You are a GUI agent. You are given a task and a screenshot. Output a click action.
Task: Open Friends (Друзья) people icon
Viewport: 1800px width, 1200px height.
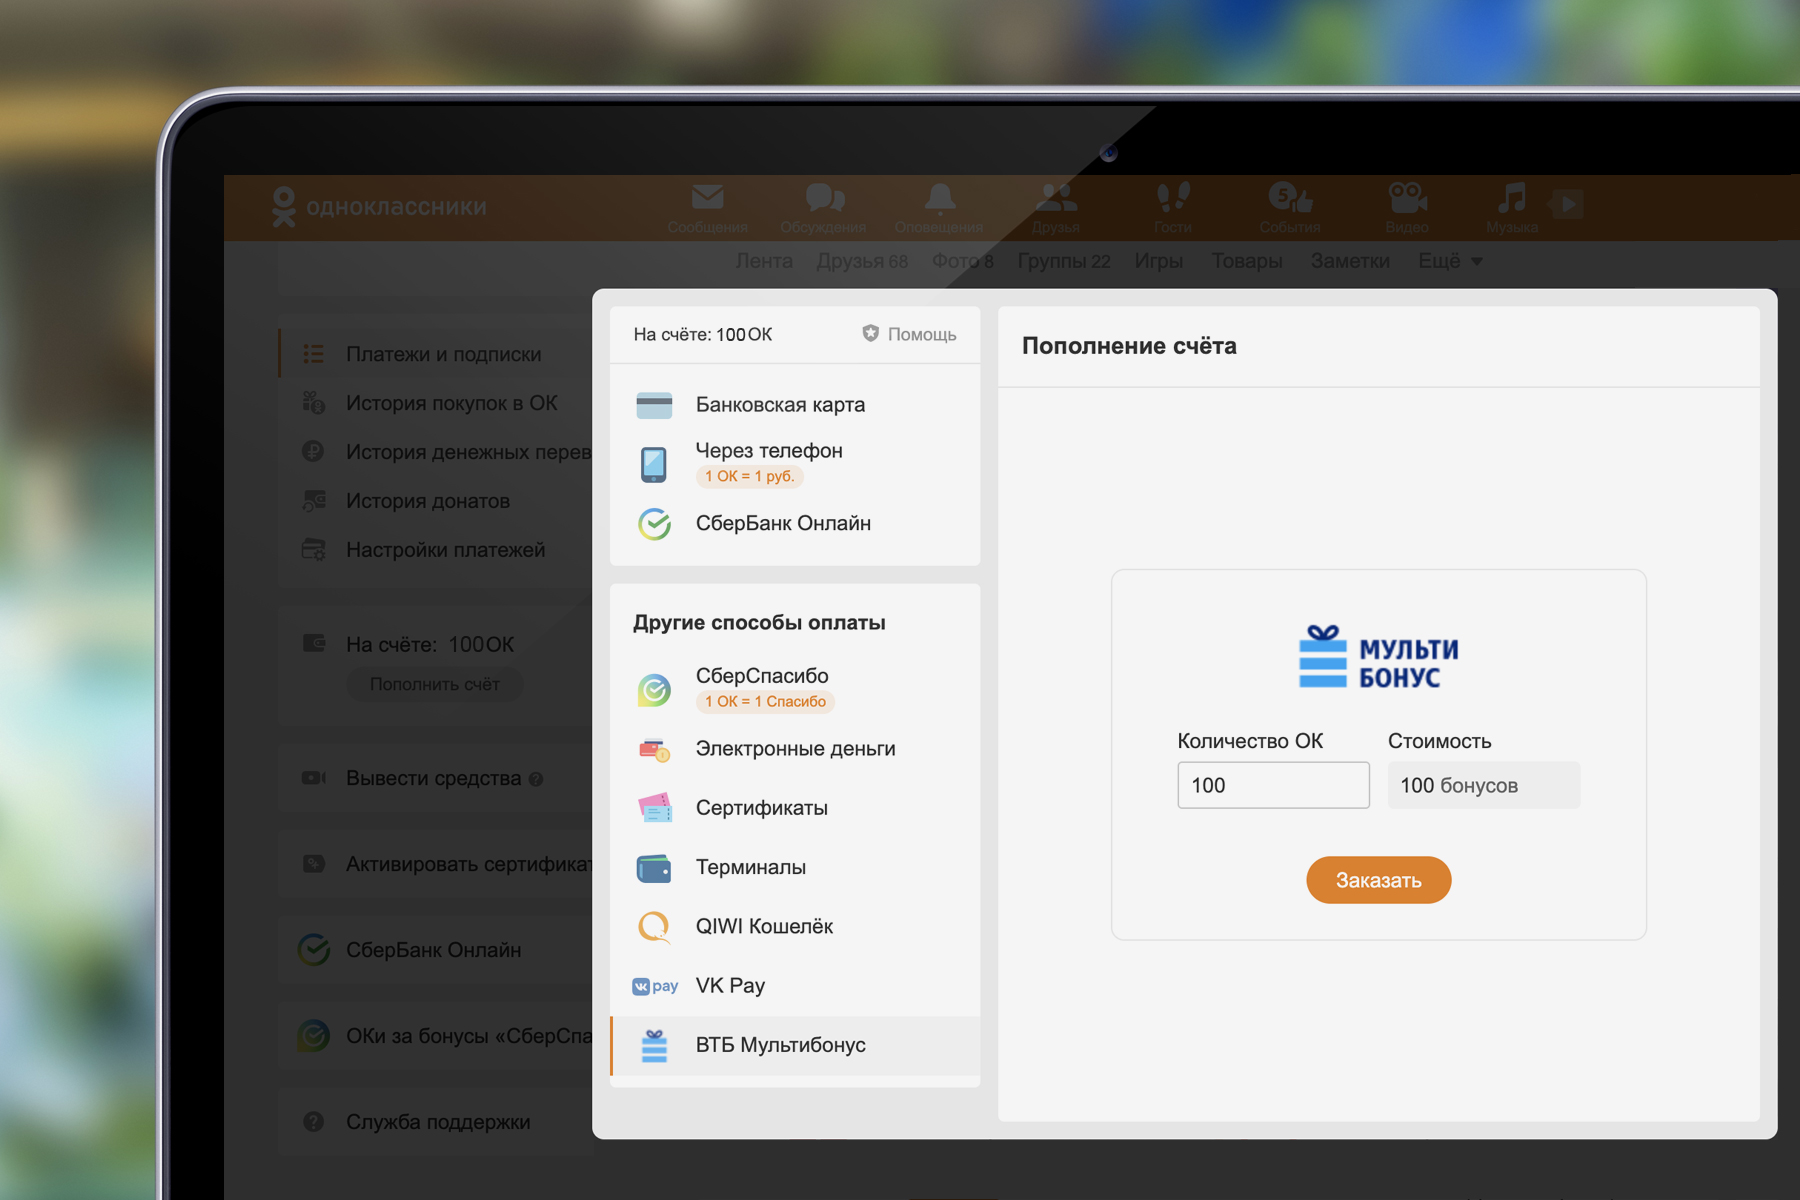1056,198
